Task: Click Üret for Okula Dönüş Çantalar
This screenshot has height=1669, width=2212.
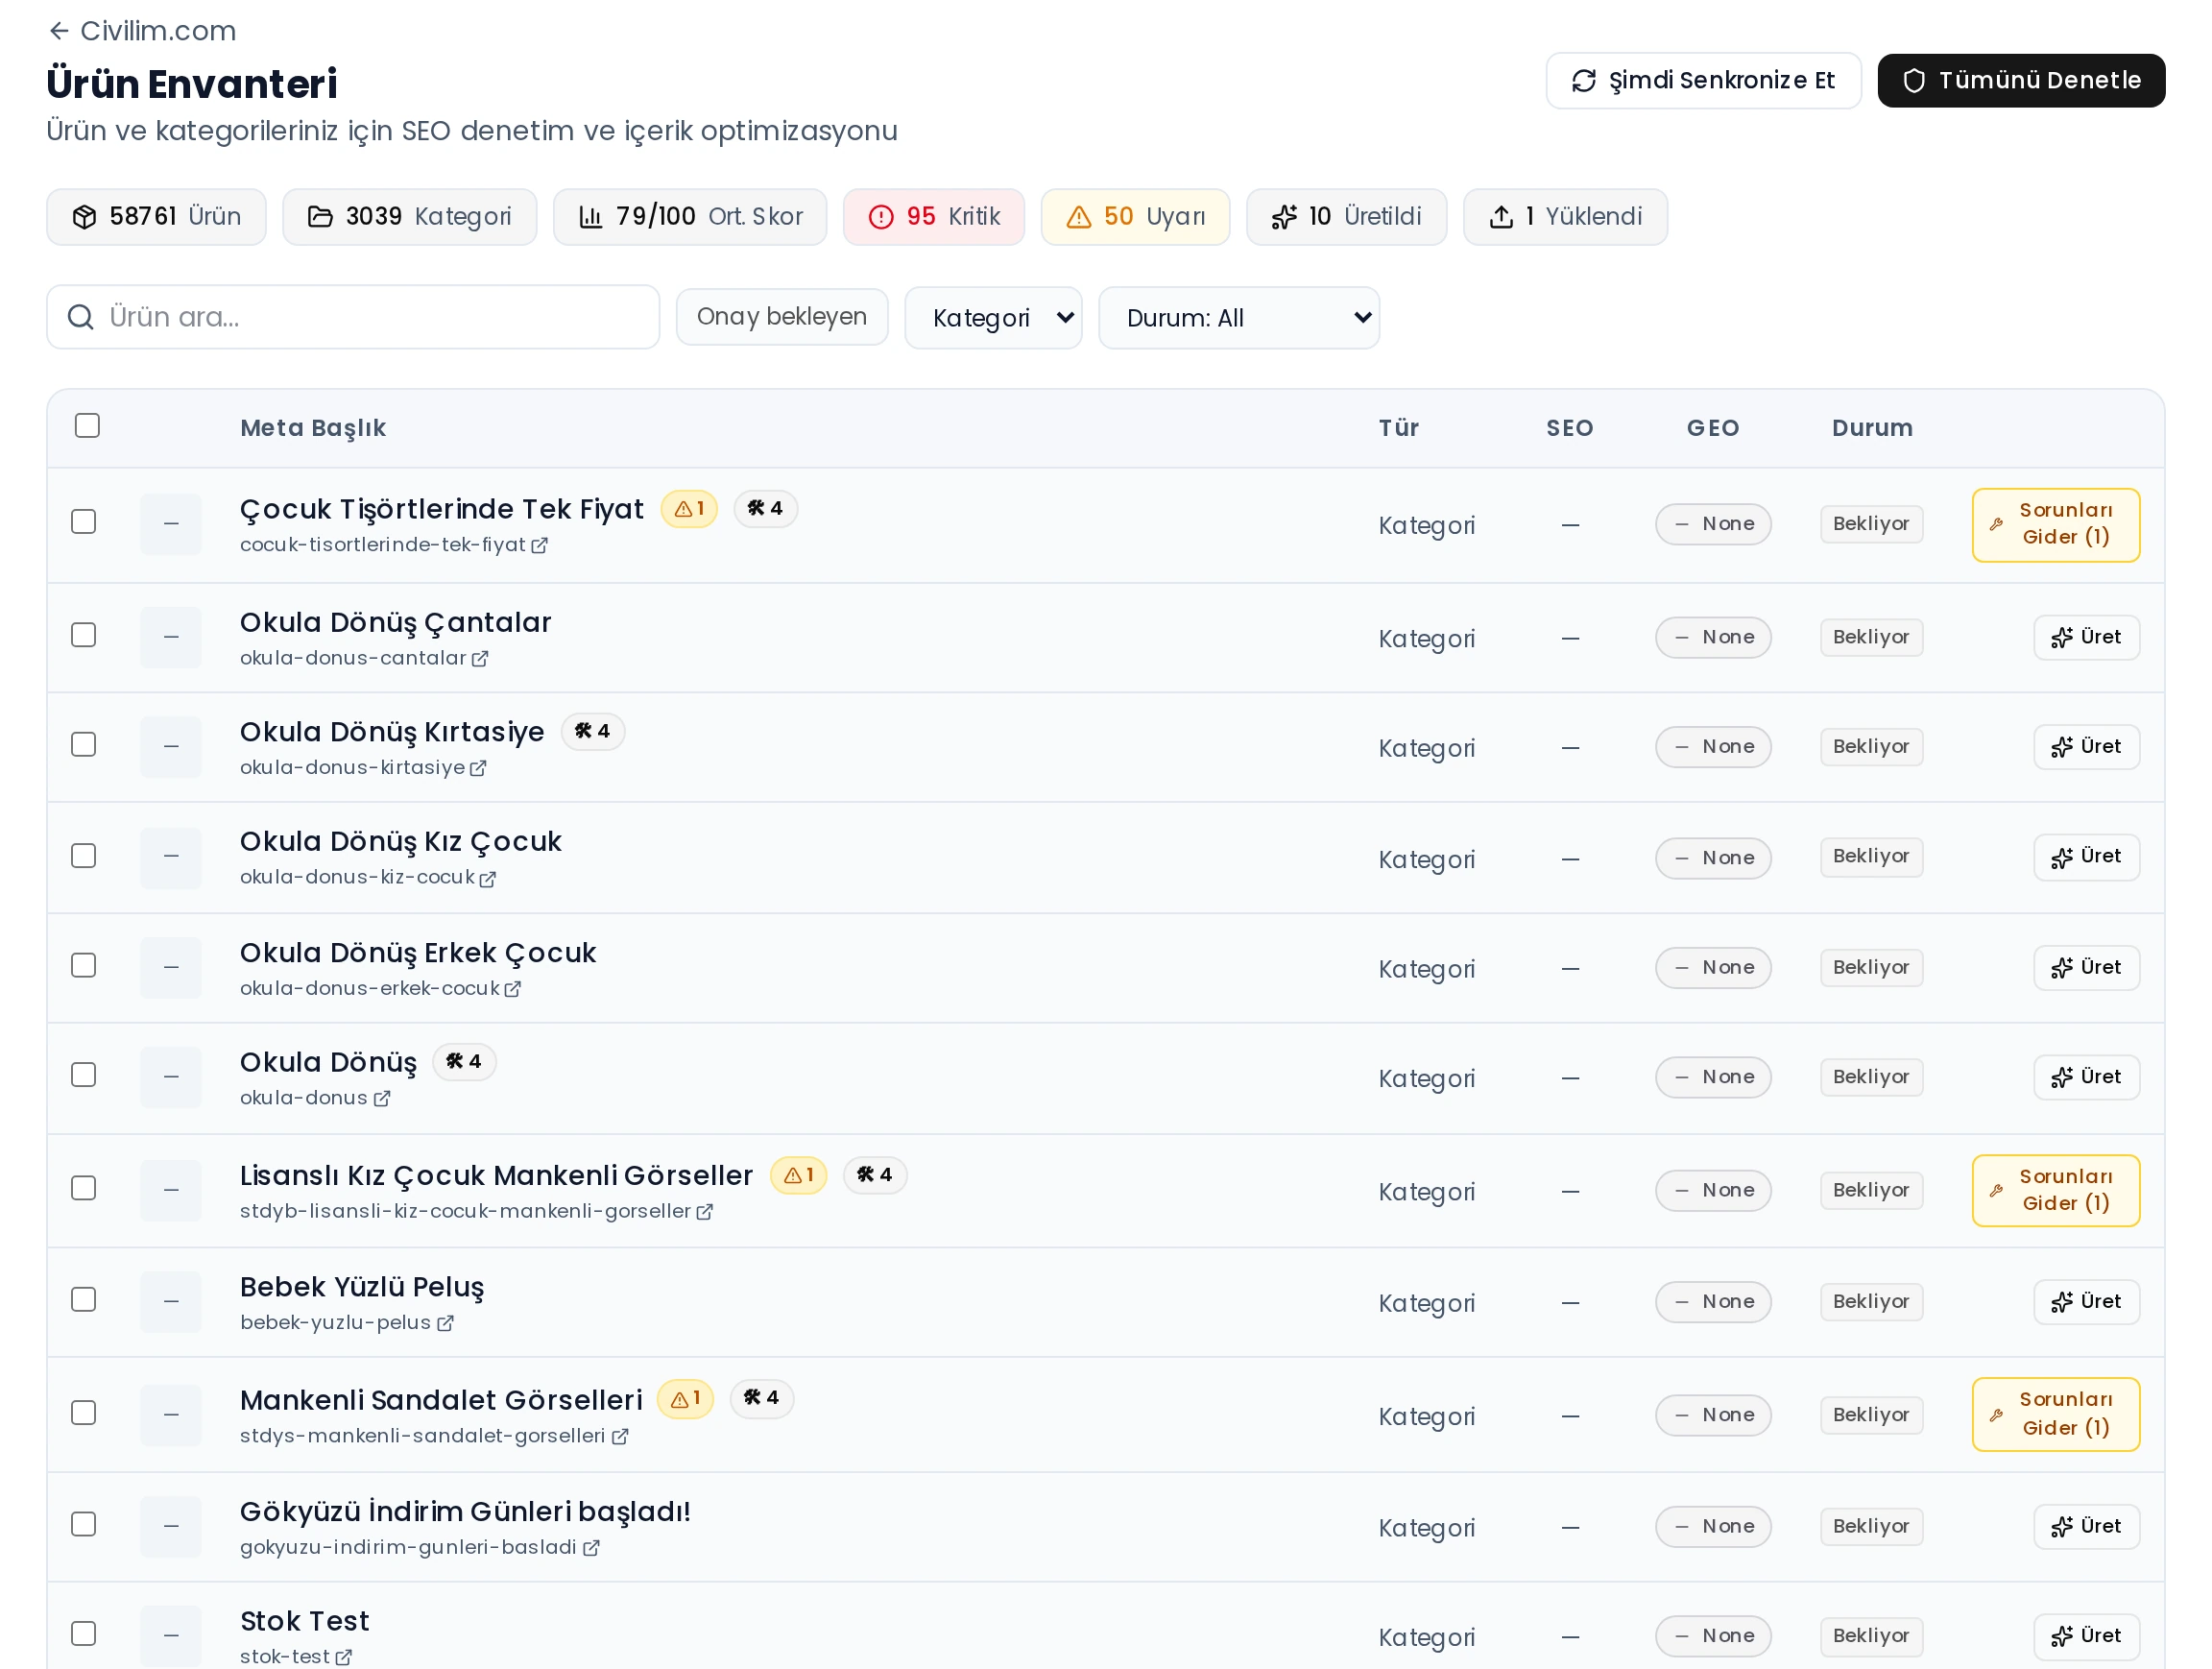Action: coord(2086,637)
